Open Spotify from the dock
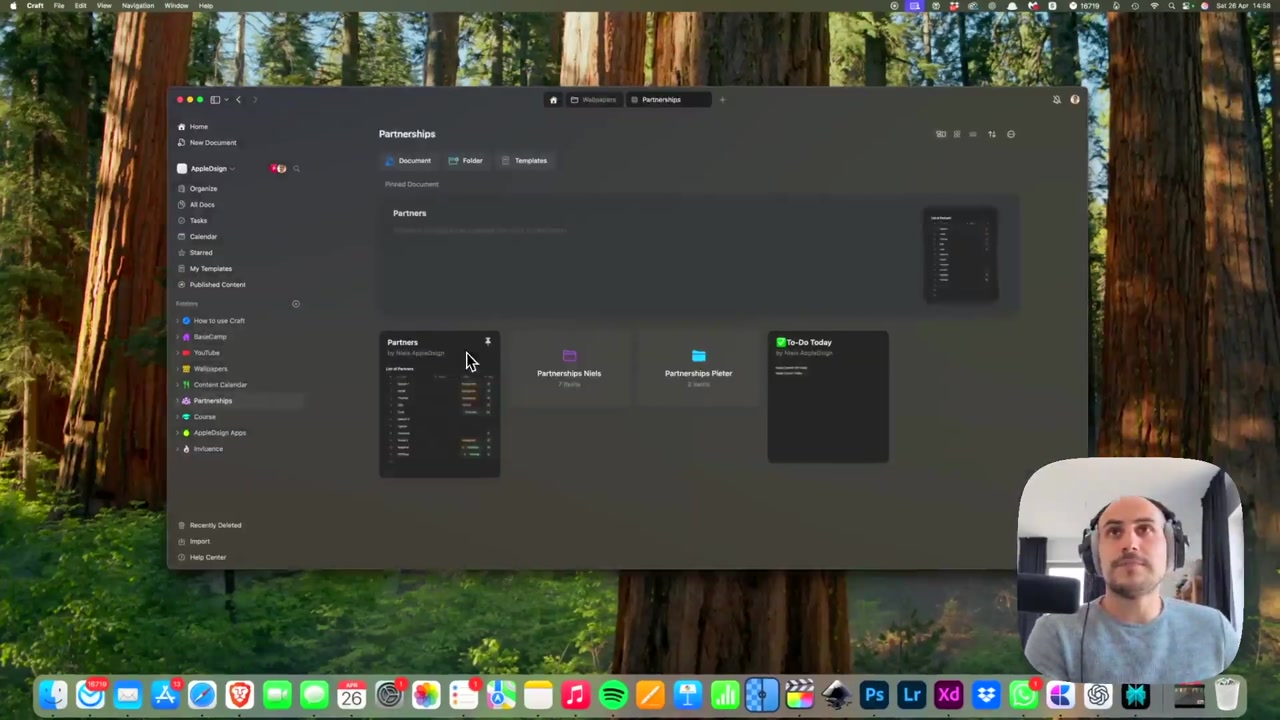This screenshot has height=720, width=1280. point(613,695)
